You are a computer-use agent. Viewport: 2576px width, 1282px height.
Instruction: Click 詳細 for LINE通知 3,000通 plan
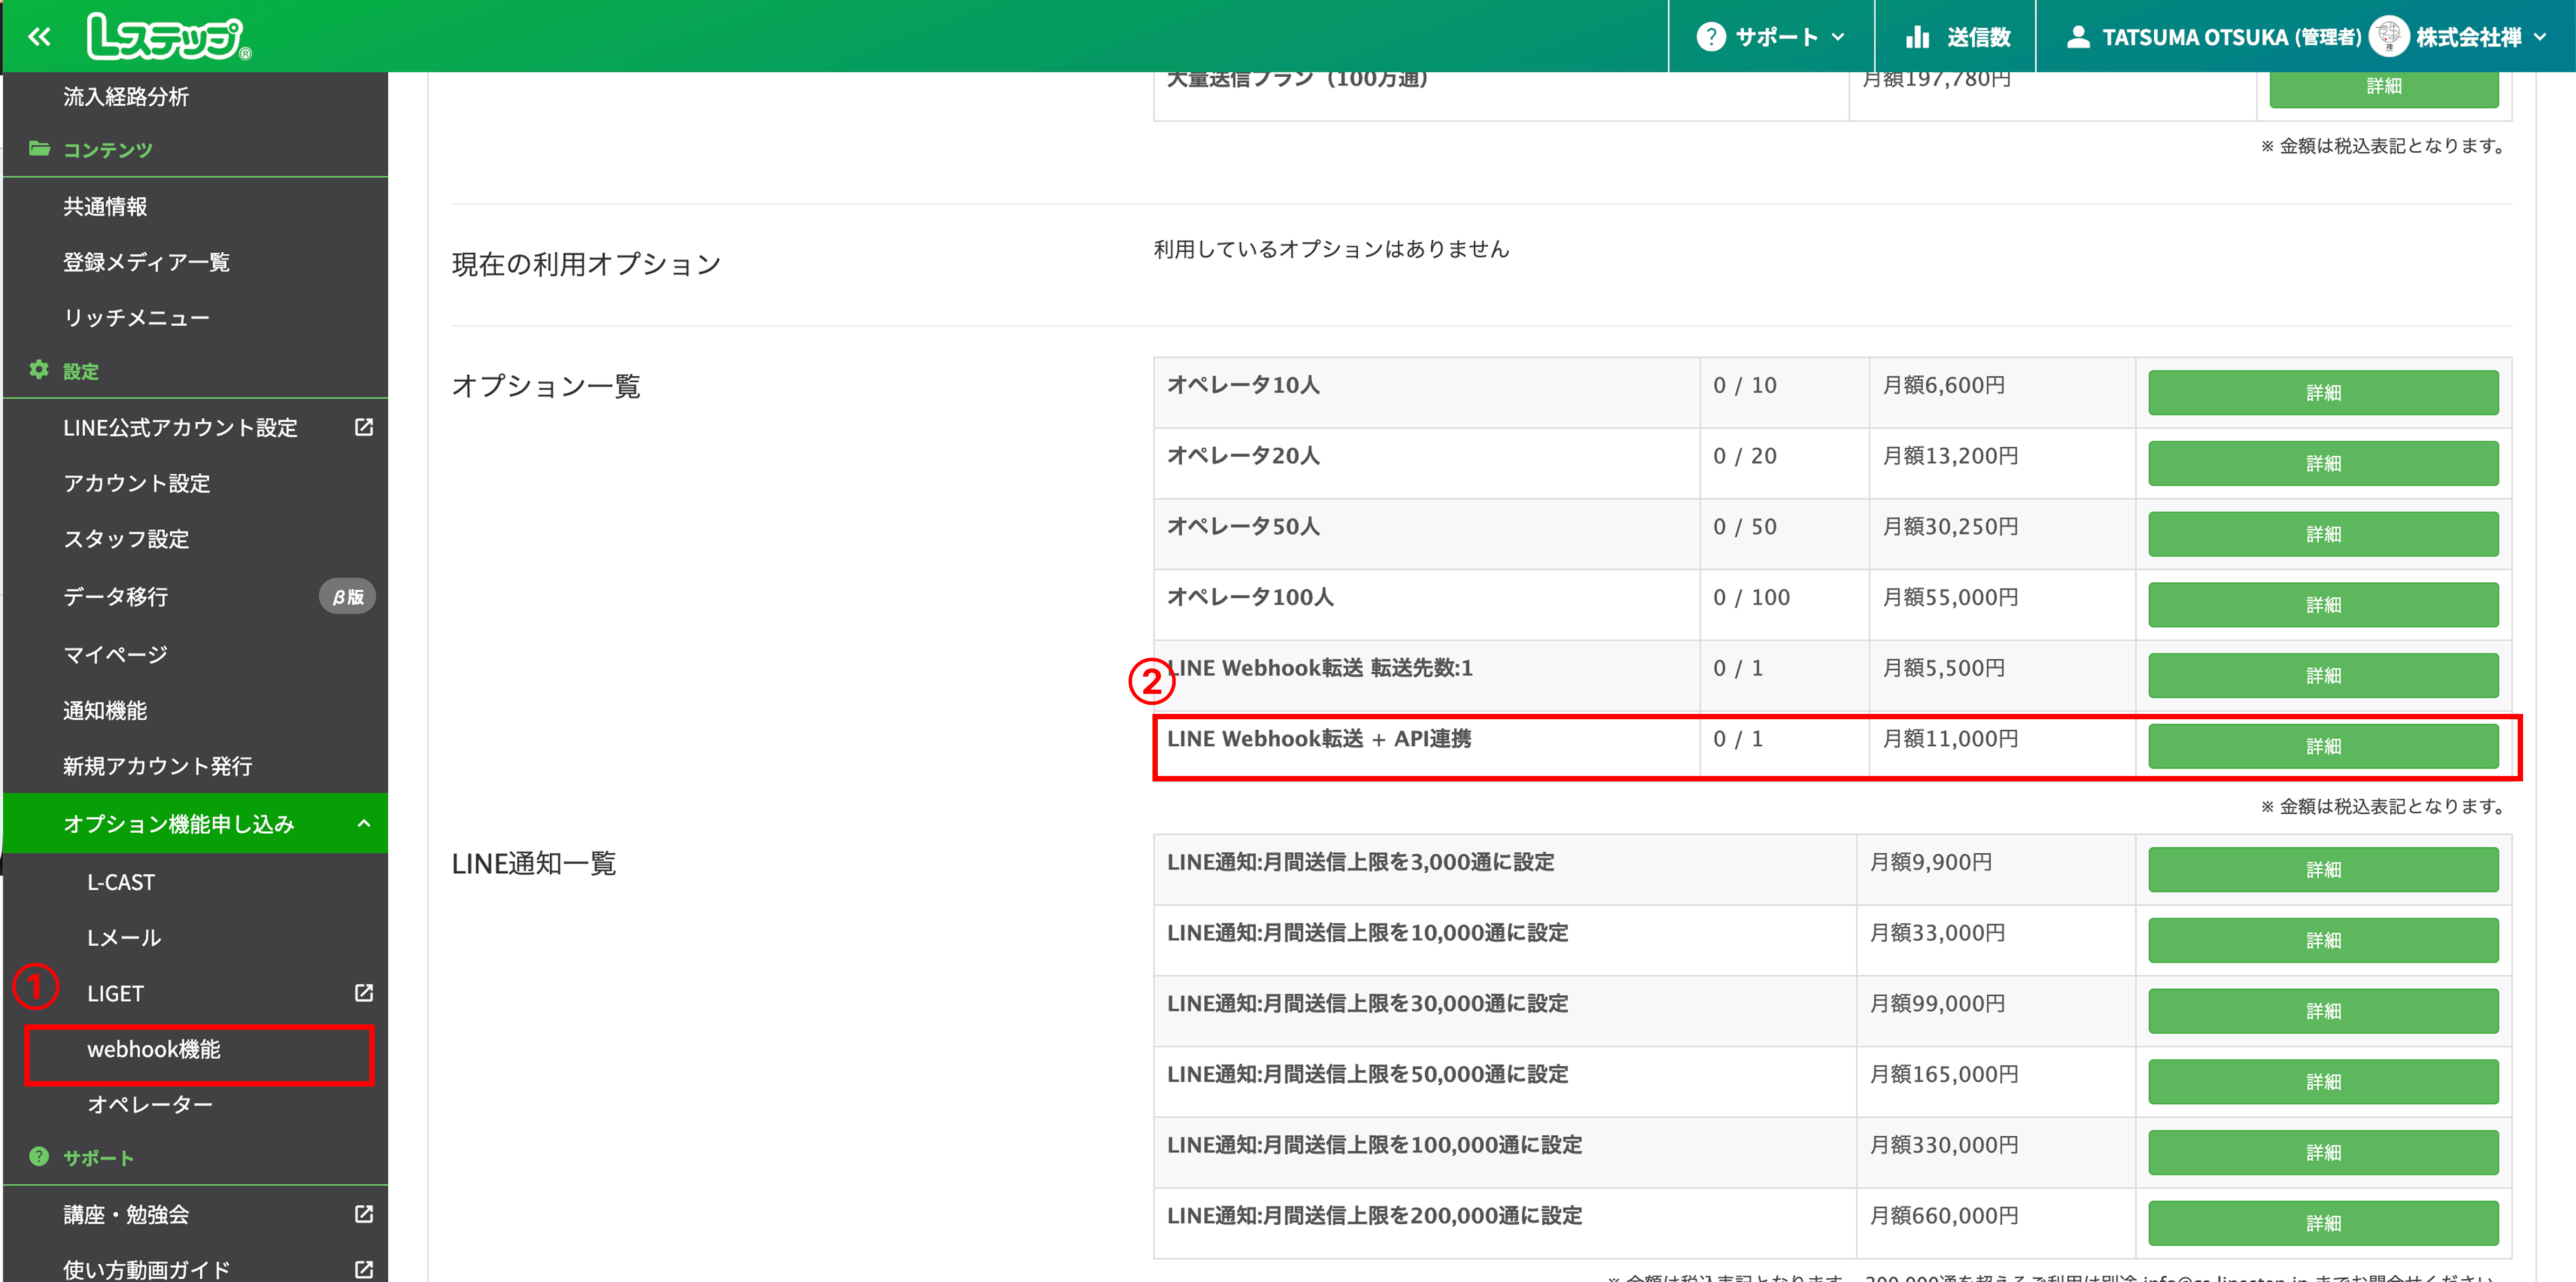(x=2322, y=869)
